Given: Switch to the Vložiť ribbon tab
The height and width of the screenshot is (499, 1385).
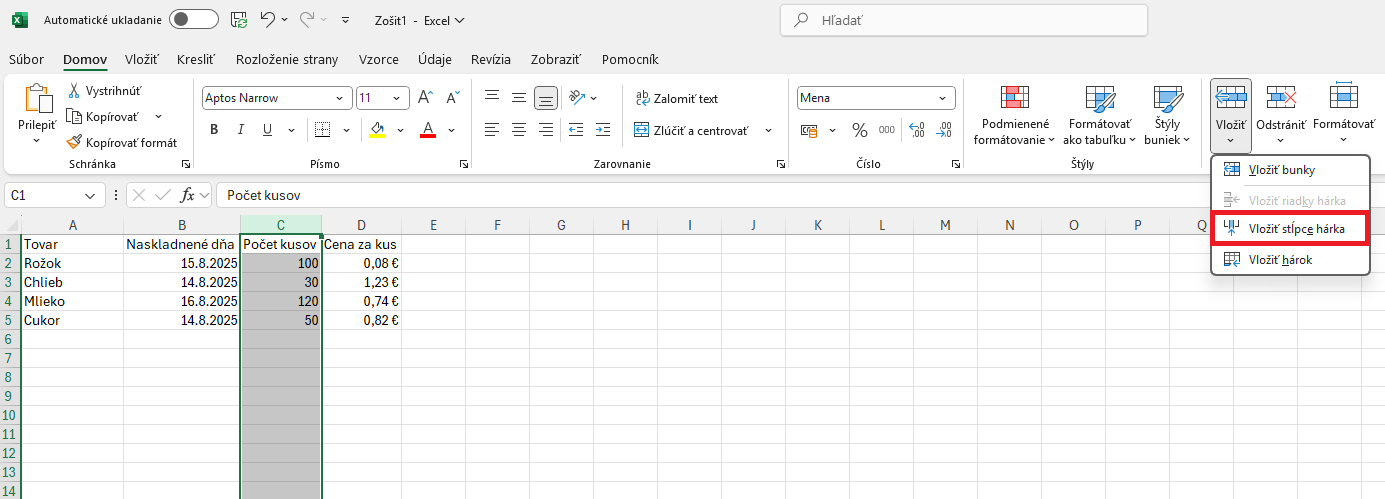Looking at the screenshot, I should coord(142,59).
